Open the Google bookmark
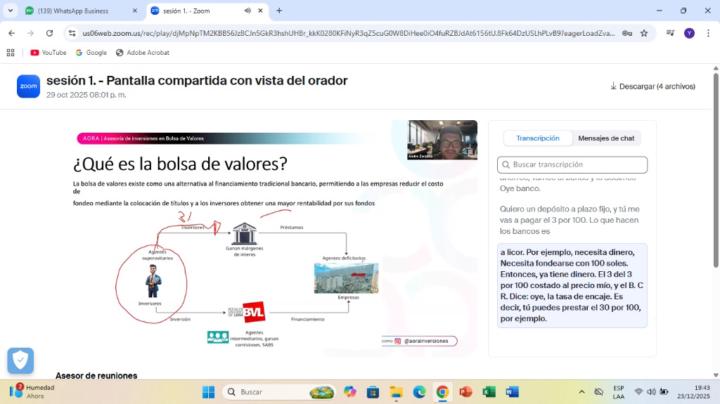Image resolution: width=720 pixels, height=404 pixels. [91, 53]
